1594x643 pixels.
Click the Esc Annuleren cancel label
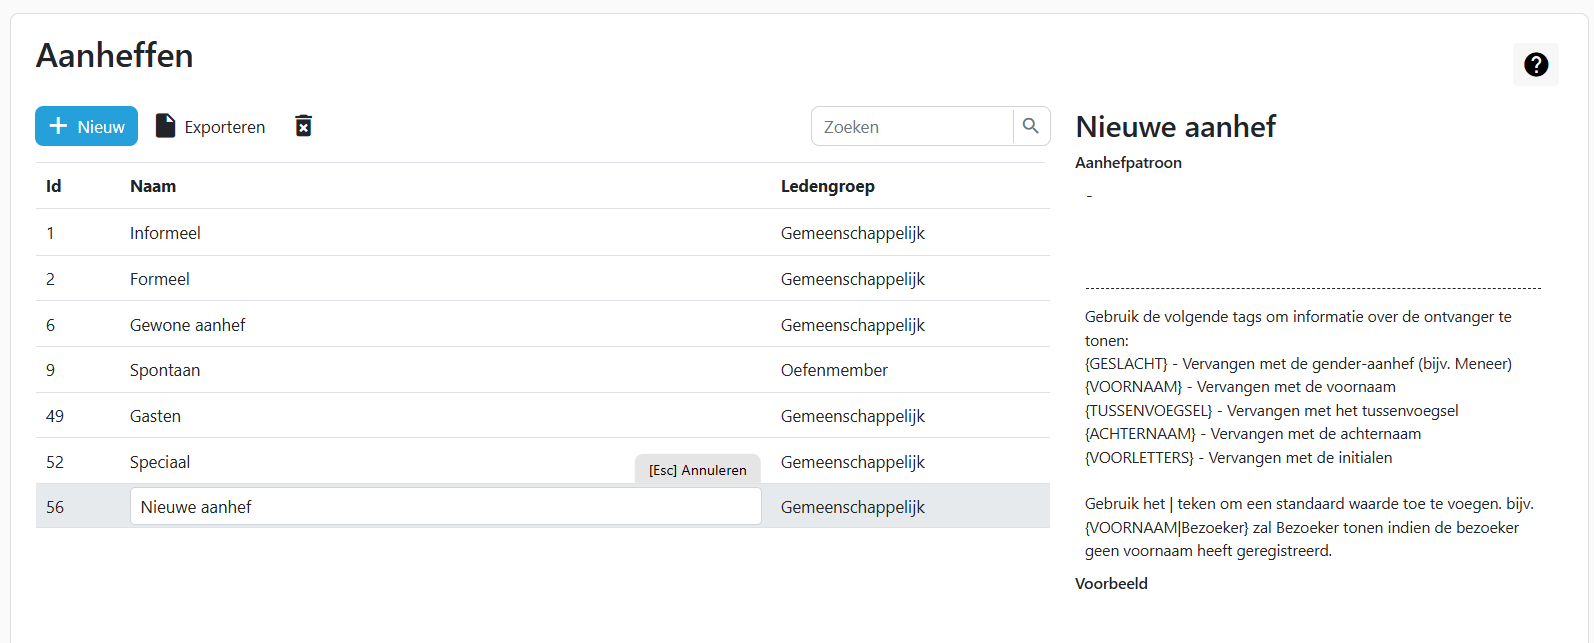(x=697, y=470)
